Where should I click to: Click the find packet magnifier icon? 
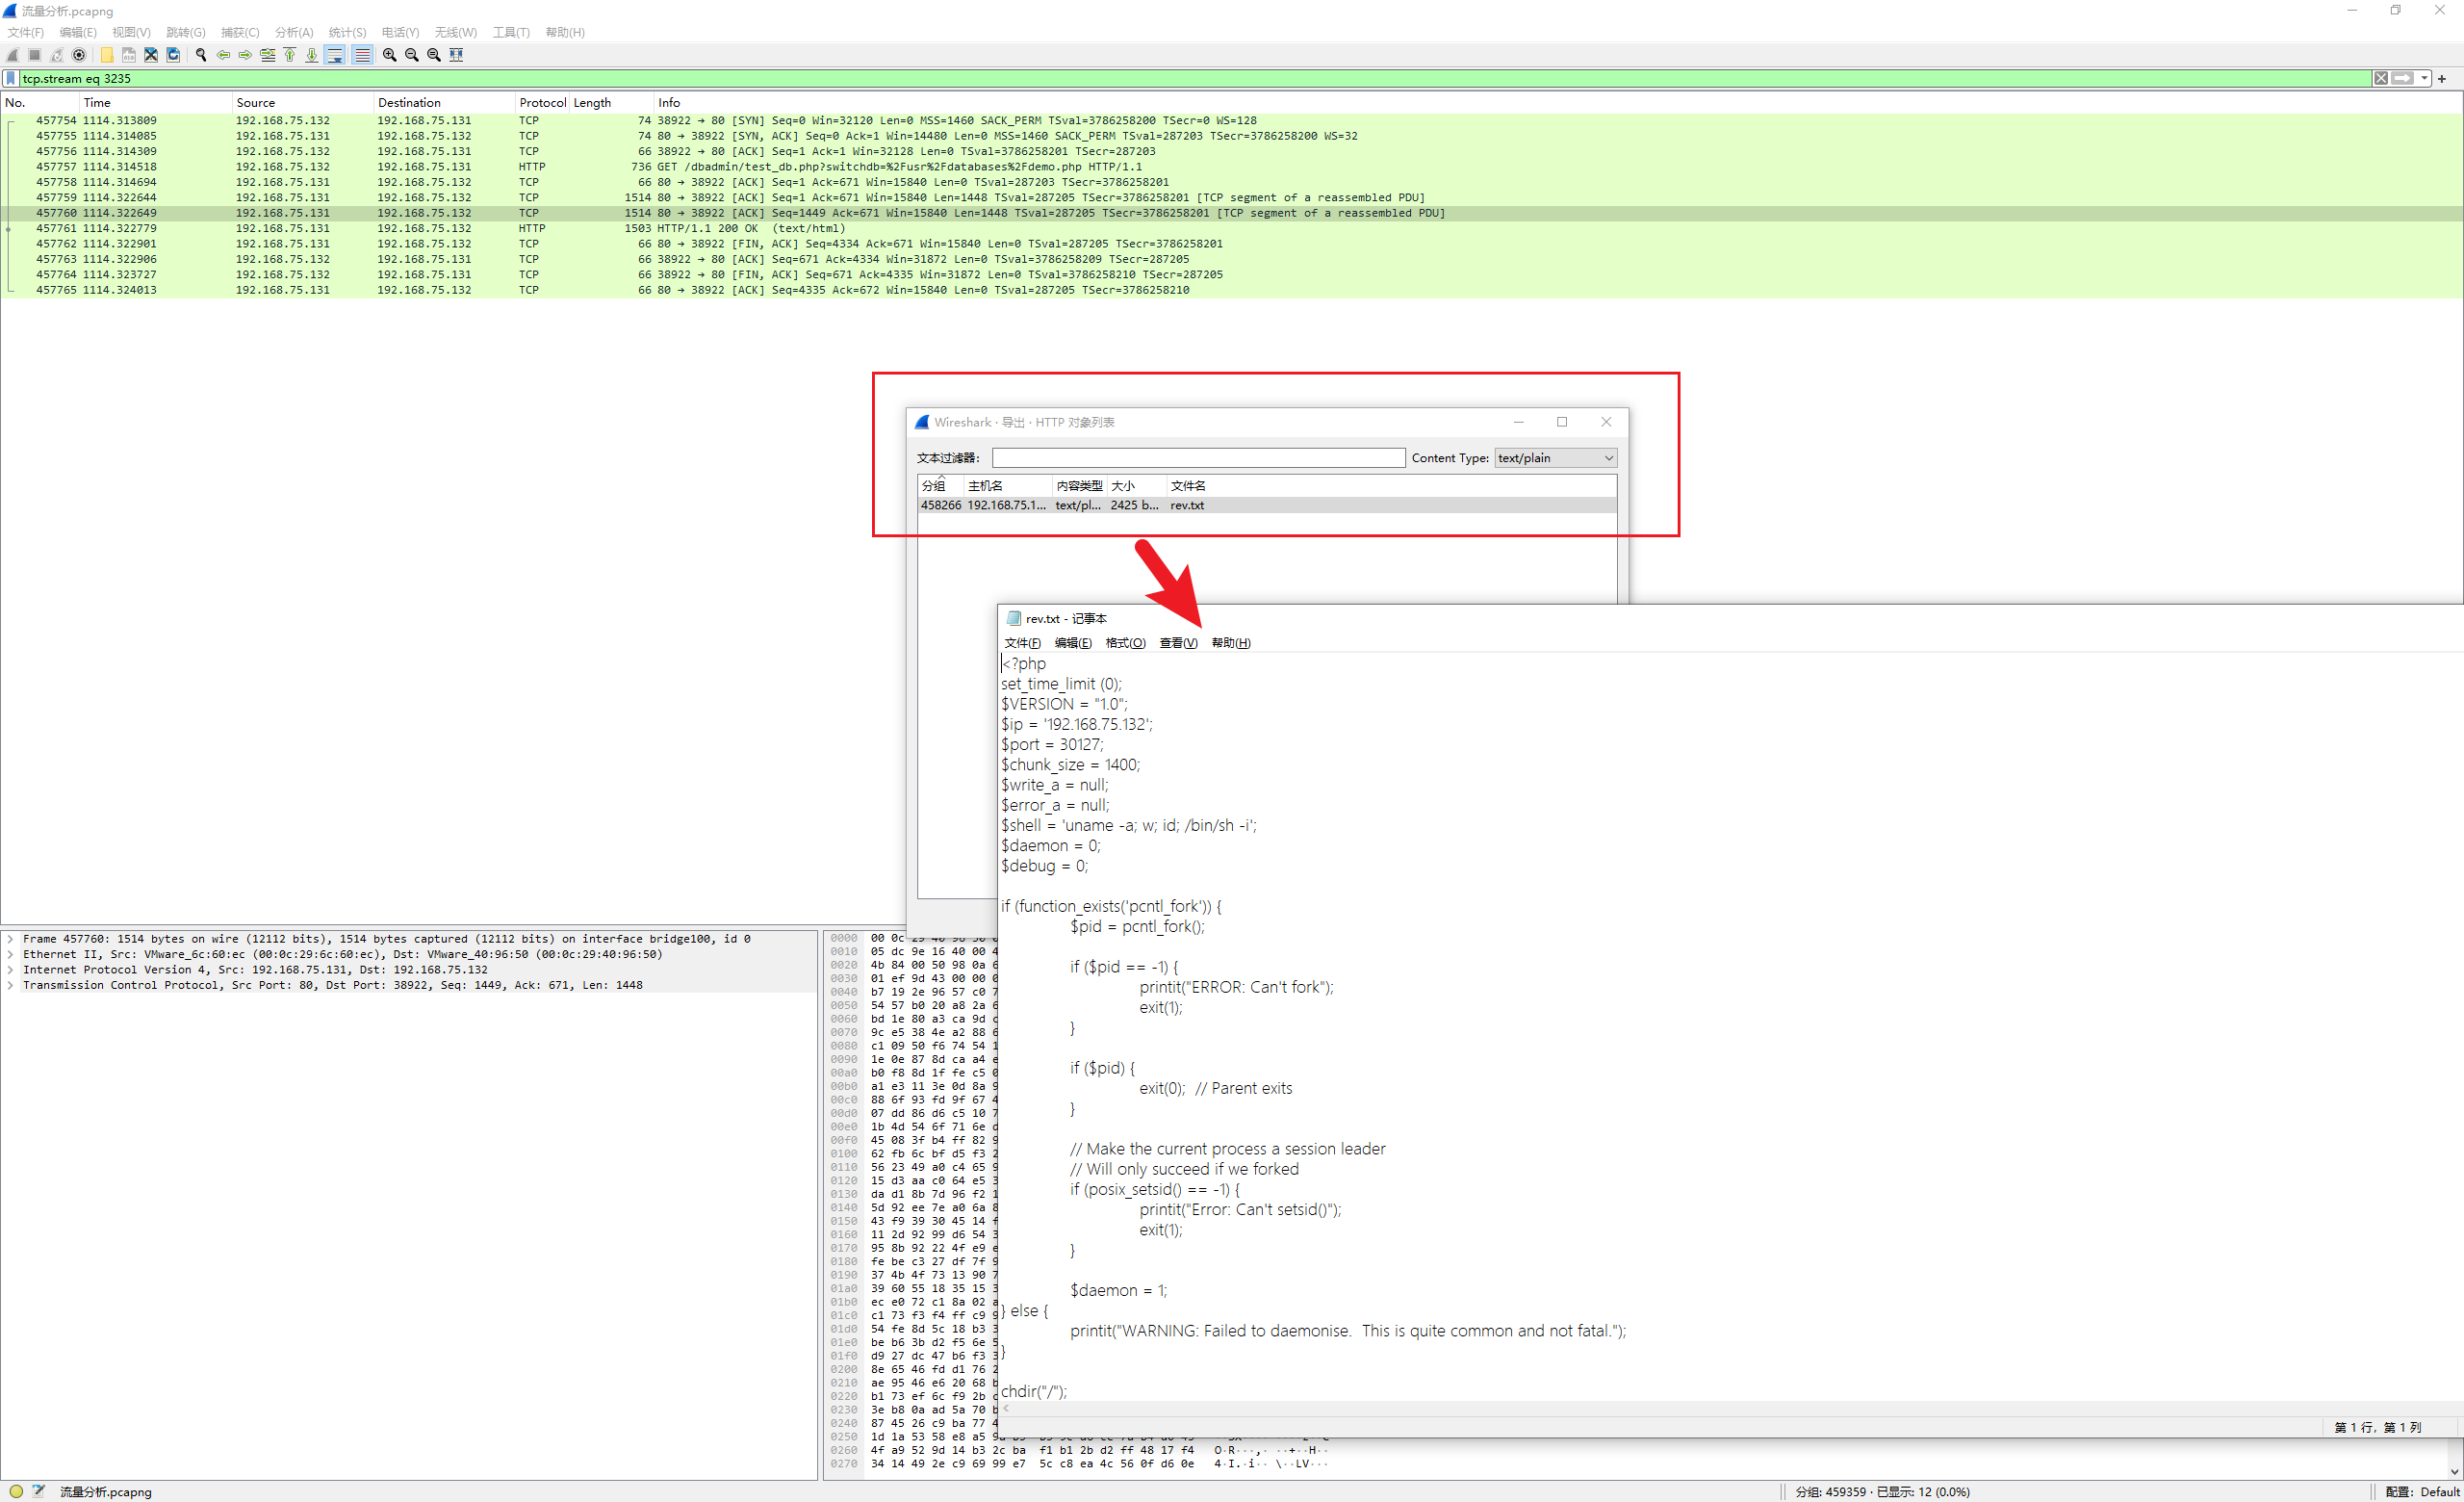pos(201,55)
